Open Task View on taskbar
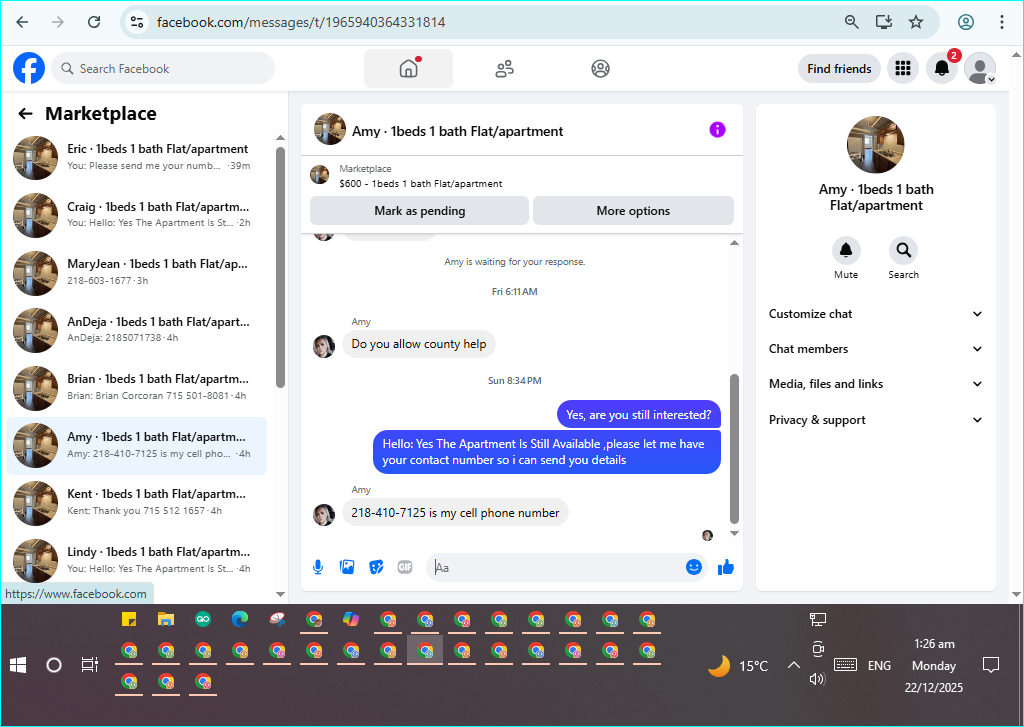 point(89,666)
